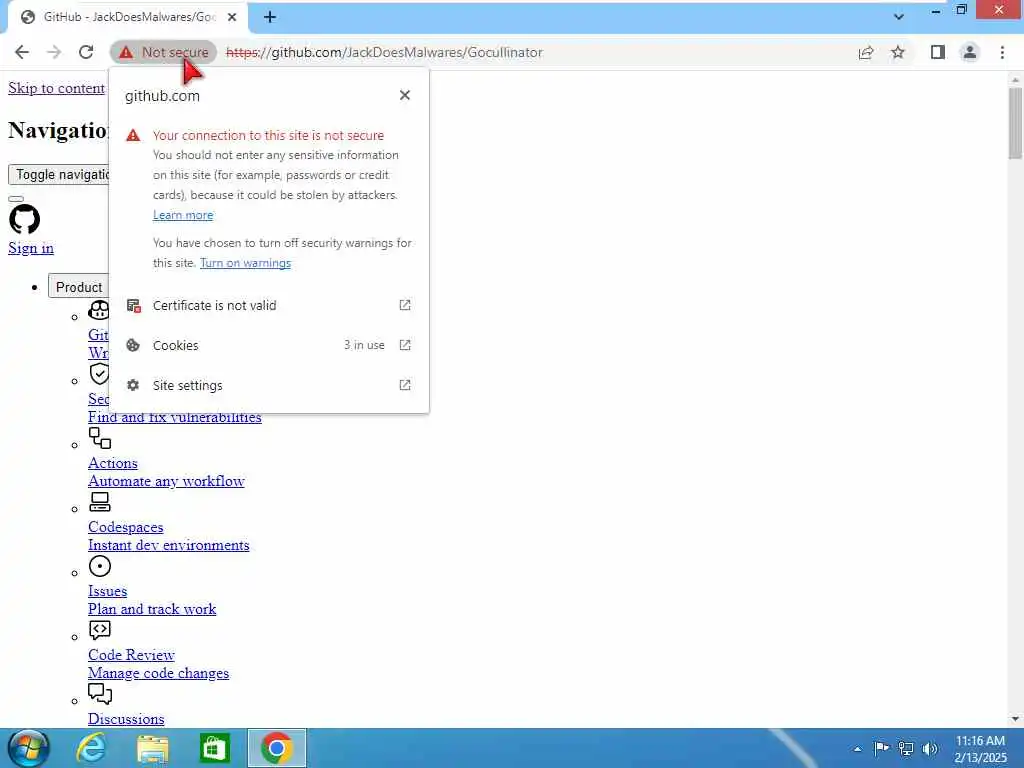Open the Learn more link in popup
This screenshot has width=1024, height=768.
point(183,215)
